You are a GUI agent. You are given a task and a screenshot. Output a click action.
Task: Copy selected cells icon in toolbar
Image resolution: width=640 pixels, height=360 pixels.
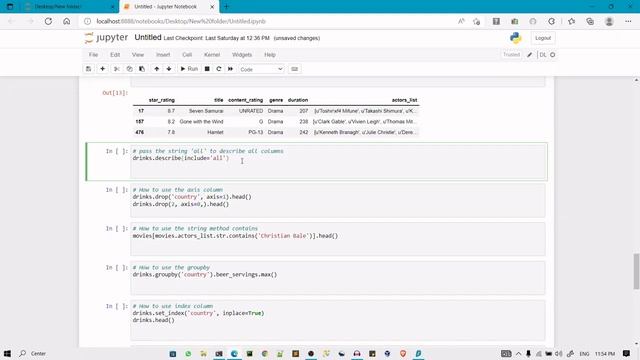pyautogui.click(x=129, y=69)
